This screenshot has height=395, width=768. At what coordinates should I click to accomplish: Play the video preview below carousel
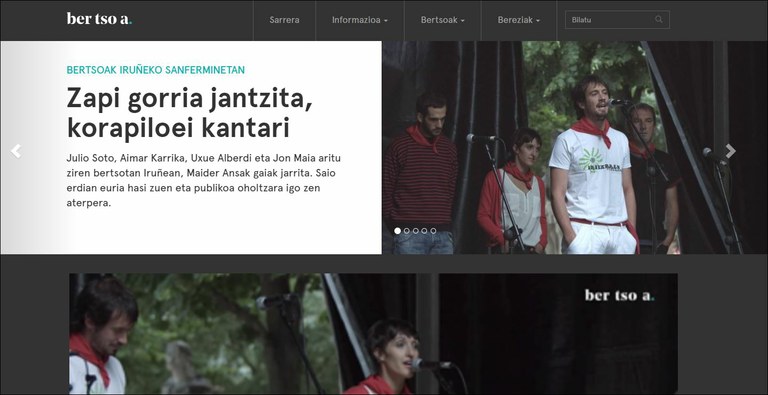click(x=373, y=334)
